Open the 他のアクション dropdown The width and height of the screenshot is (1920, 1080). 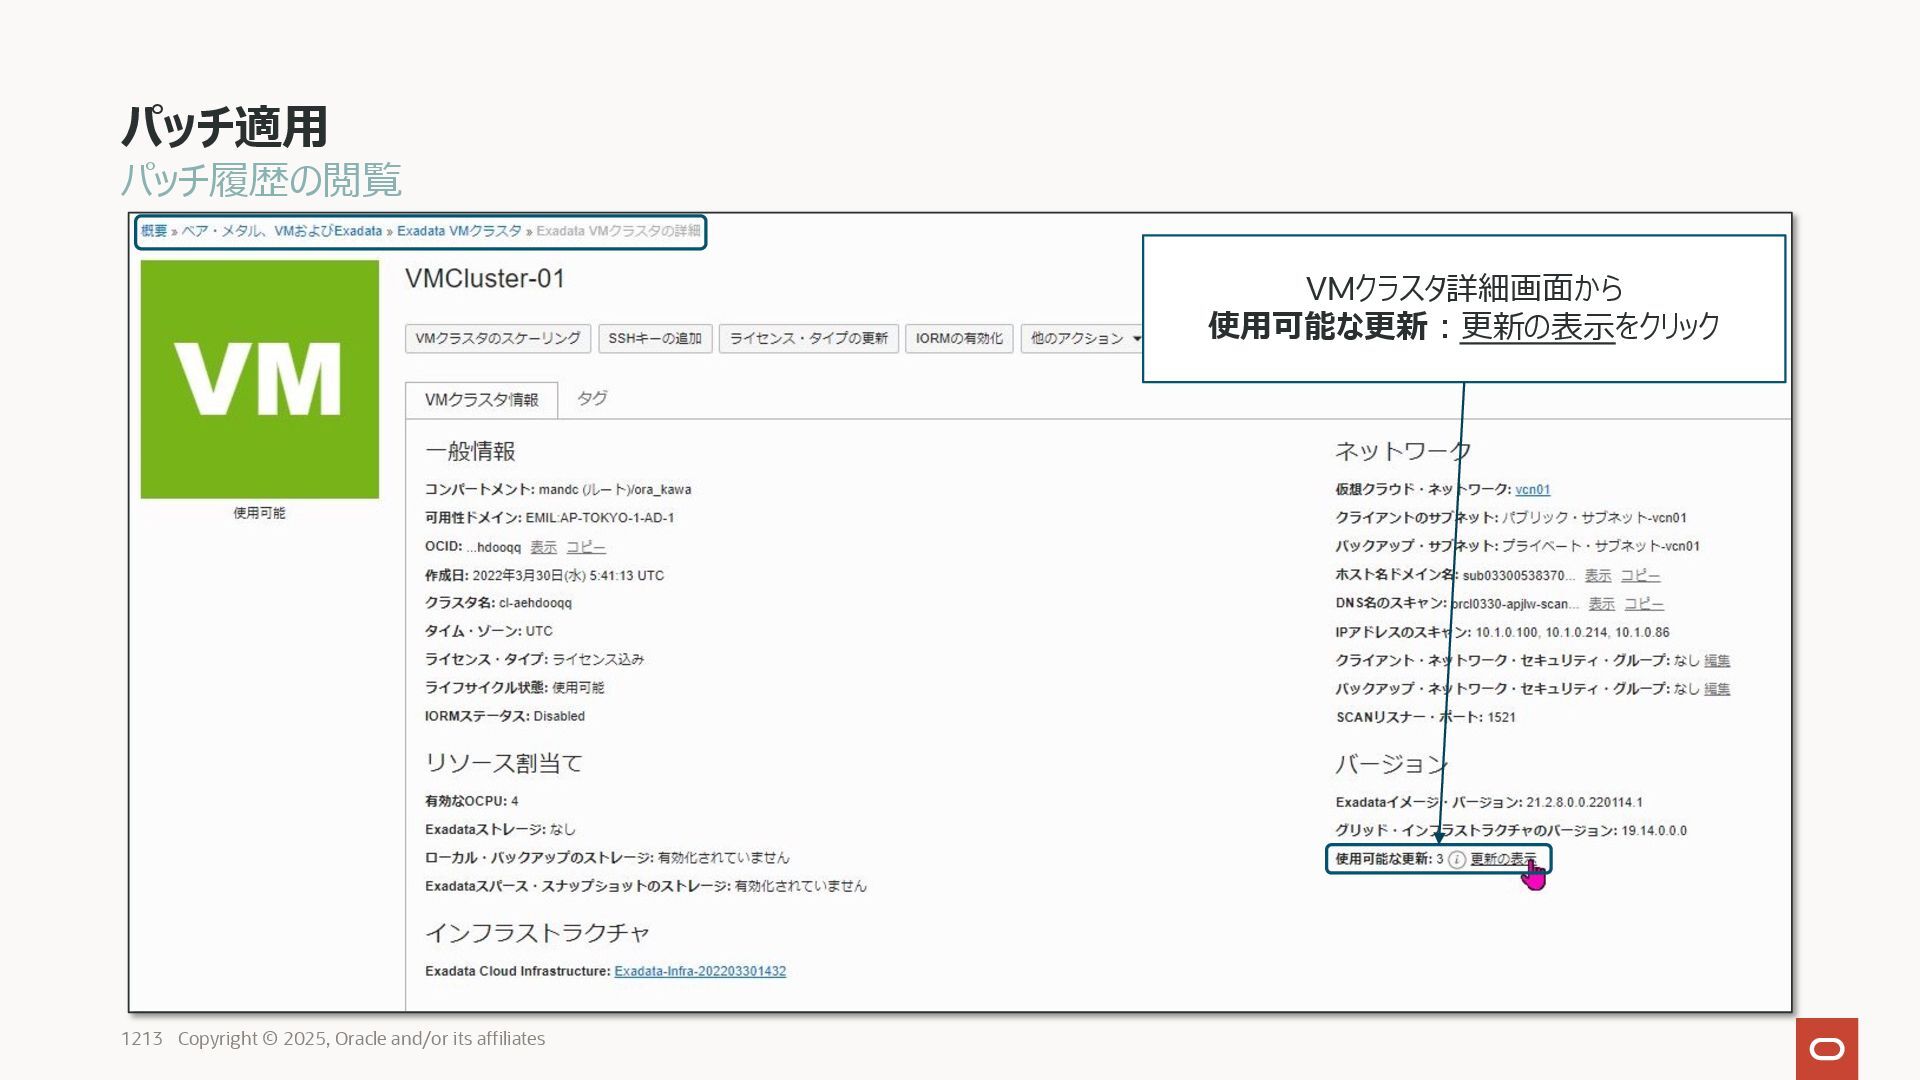point(1084,339)
